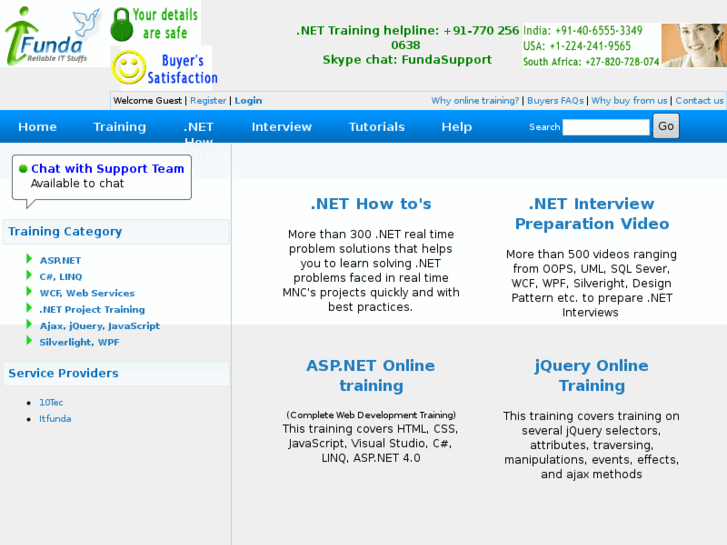Click the green arrow beside .NET Project Training
This screenshot has height=545, width=727.
(x=29, y=308)
